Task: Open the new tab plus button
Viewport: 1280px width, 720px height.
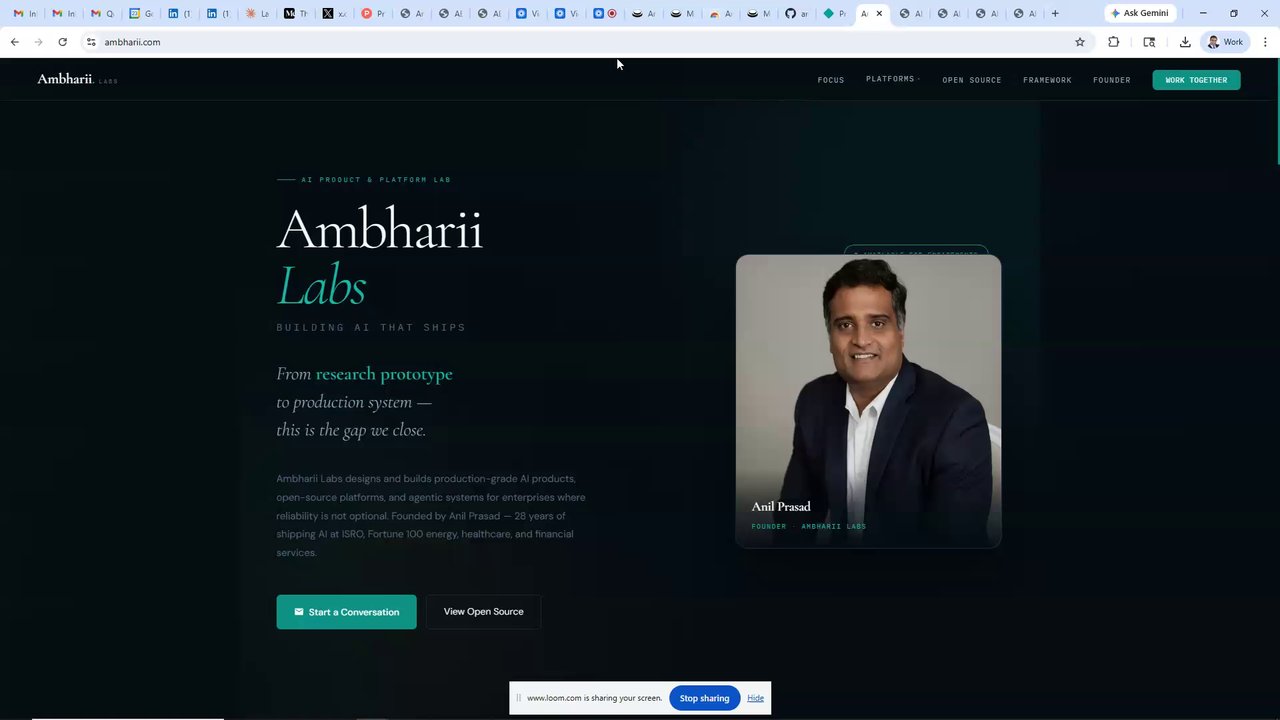Action: pos(1055,13)
